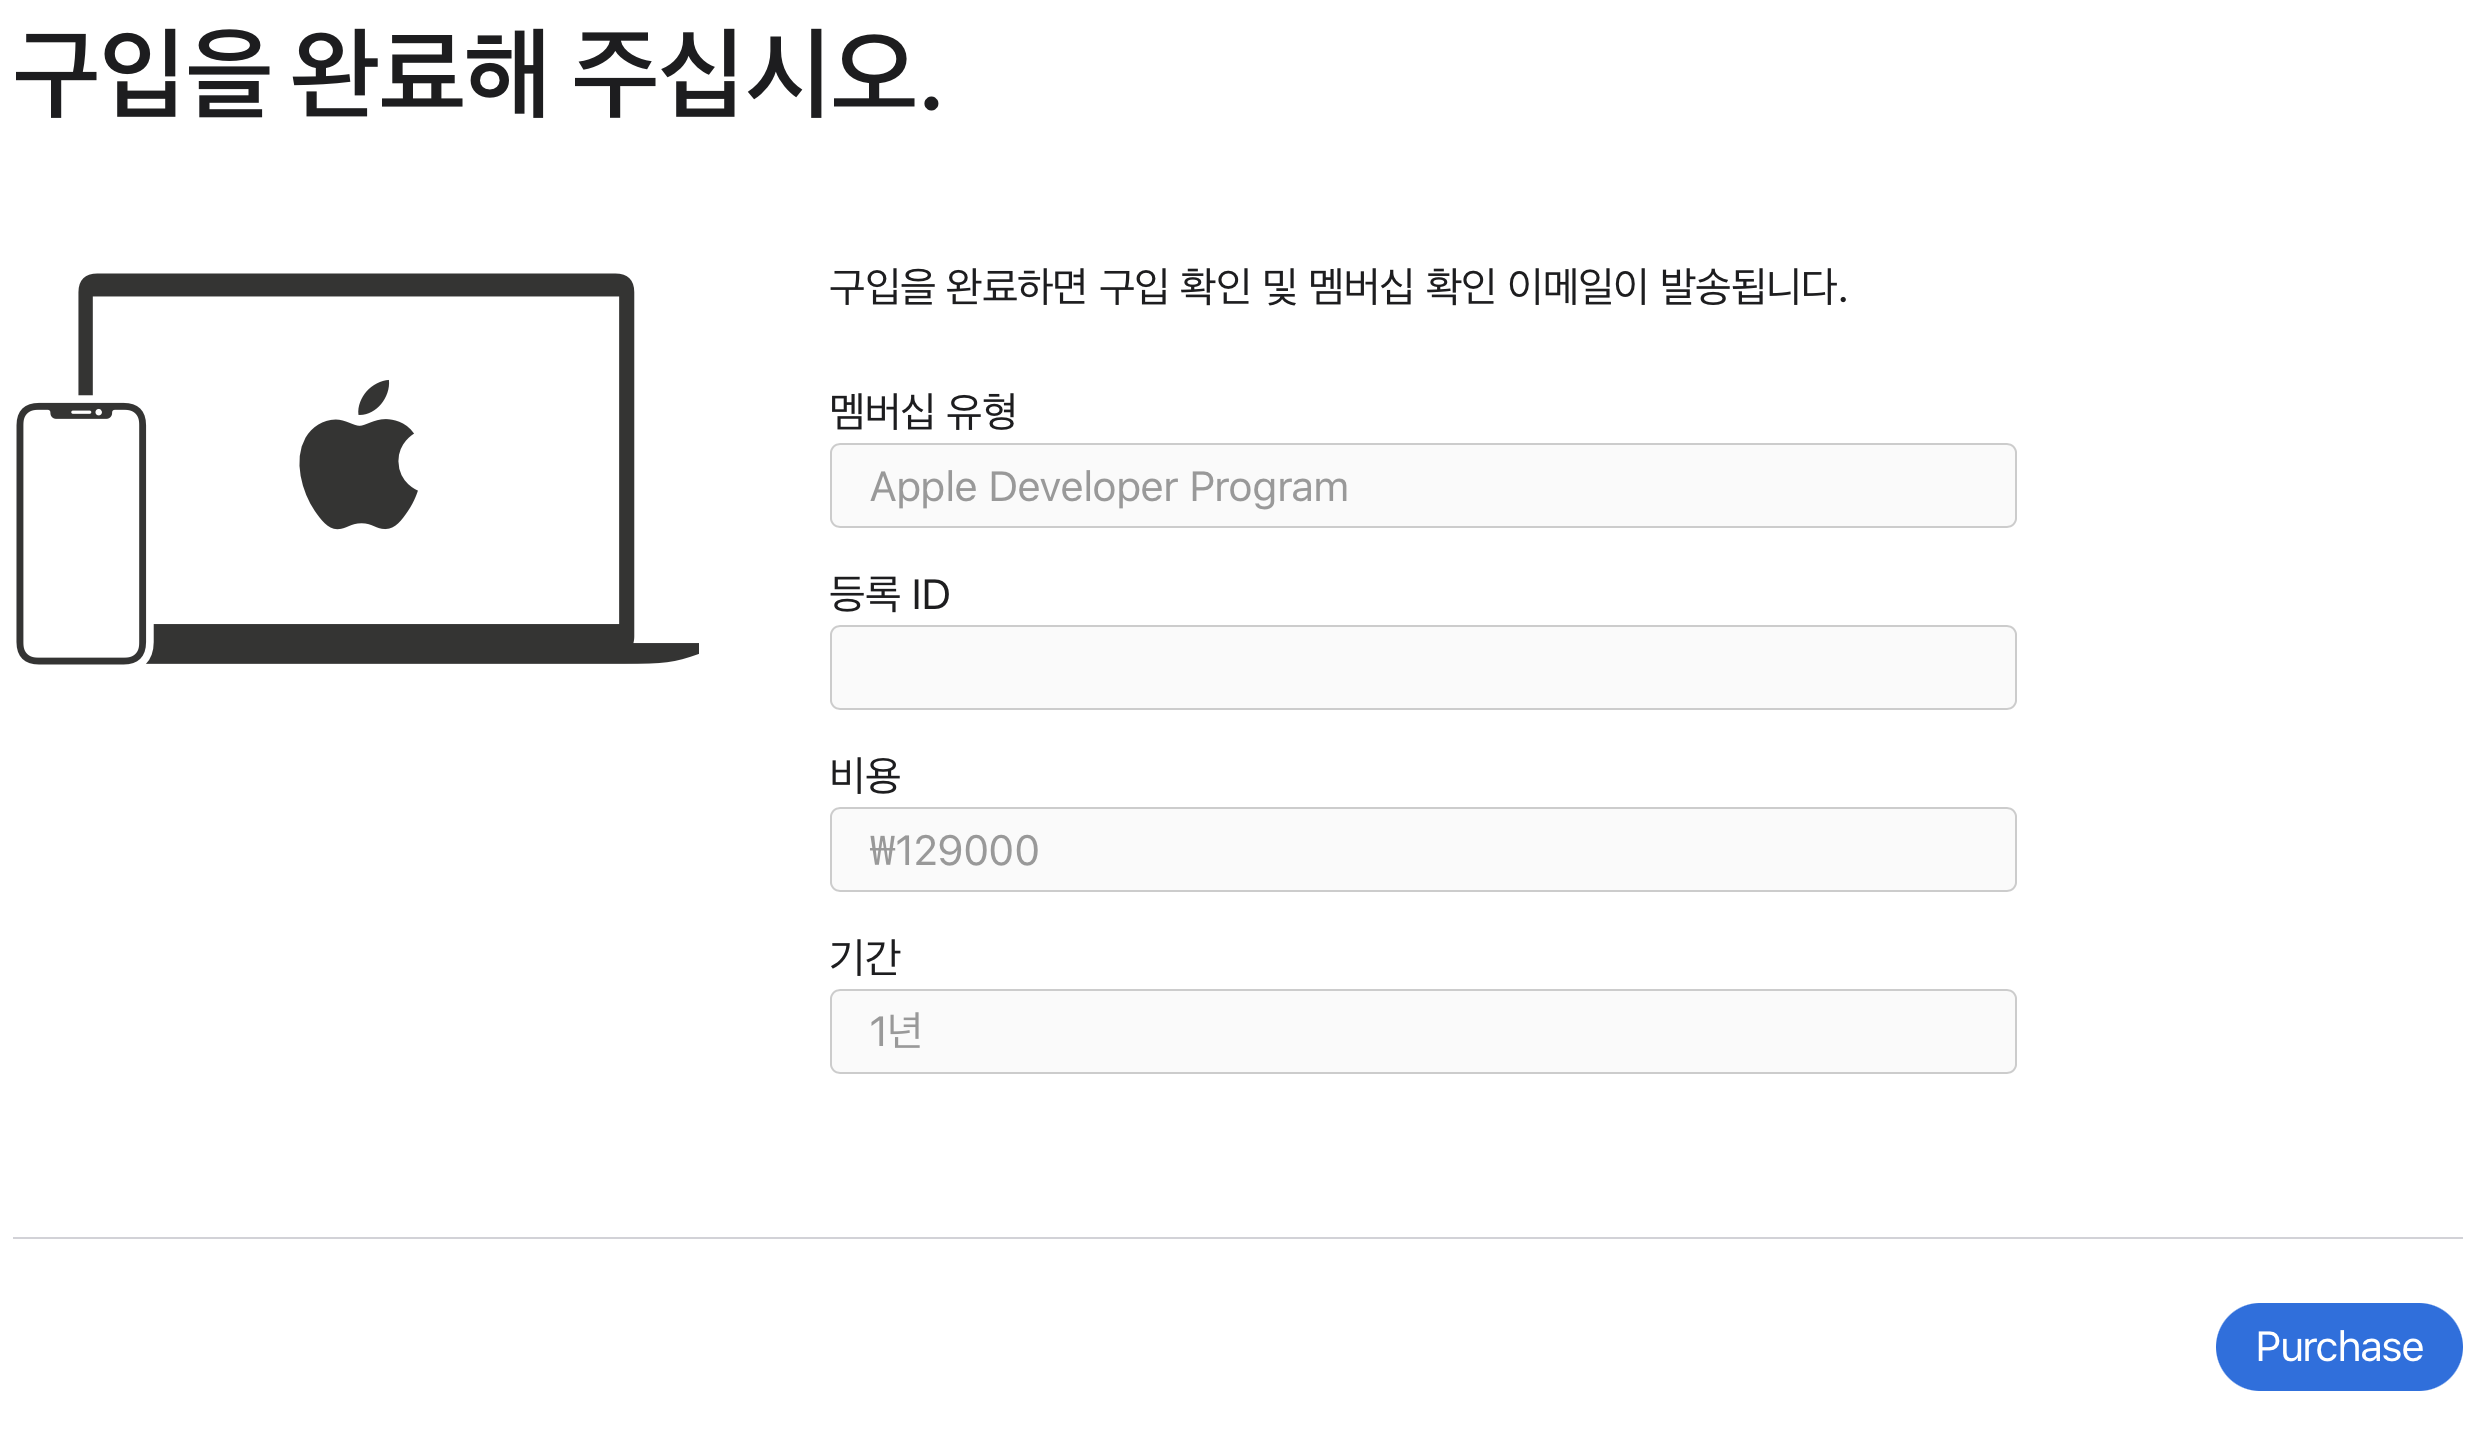Image resolution: width=2482 pixels, height=1434 pixels.
Task: Focus the empty 등록 ID field
Action: pos(1422,668)
